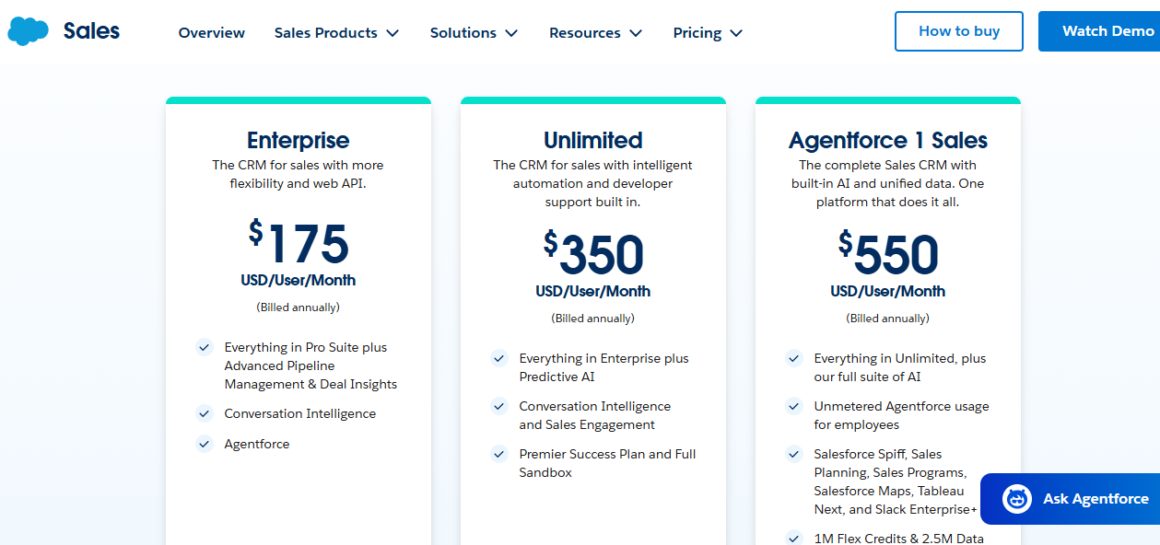Click '(Billed annually)' in Agentforce 1 Sales card
Screen dimensions: 1160x545
[888, 319]
